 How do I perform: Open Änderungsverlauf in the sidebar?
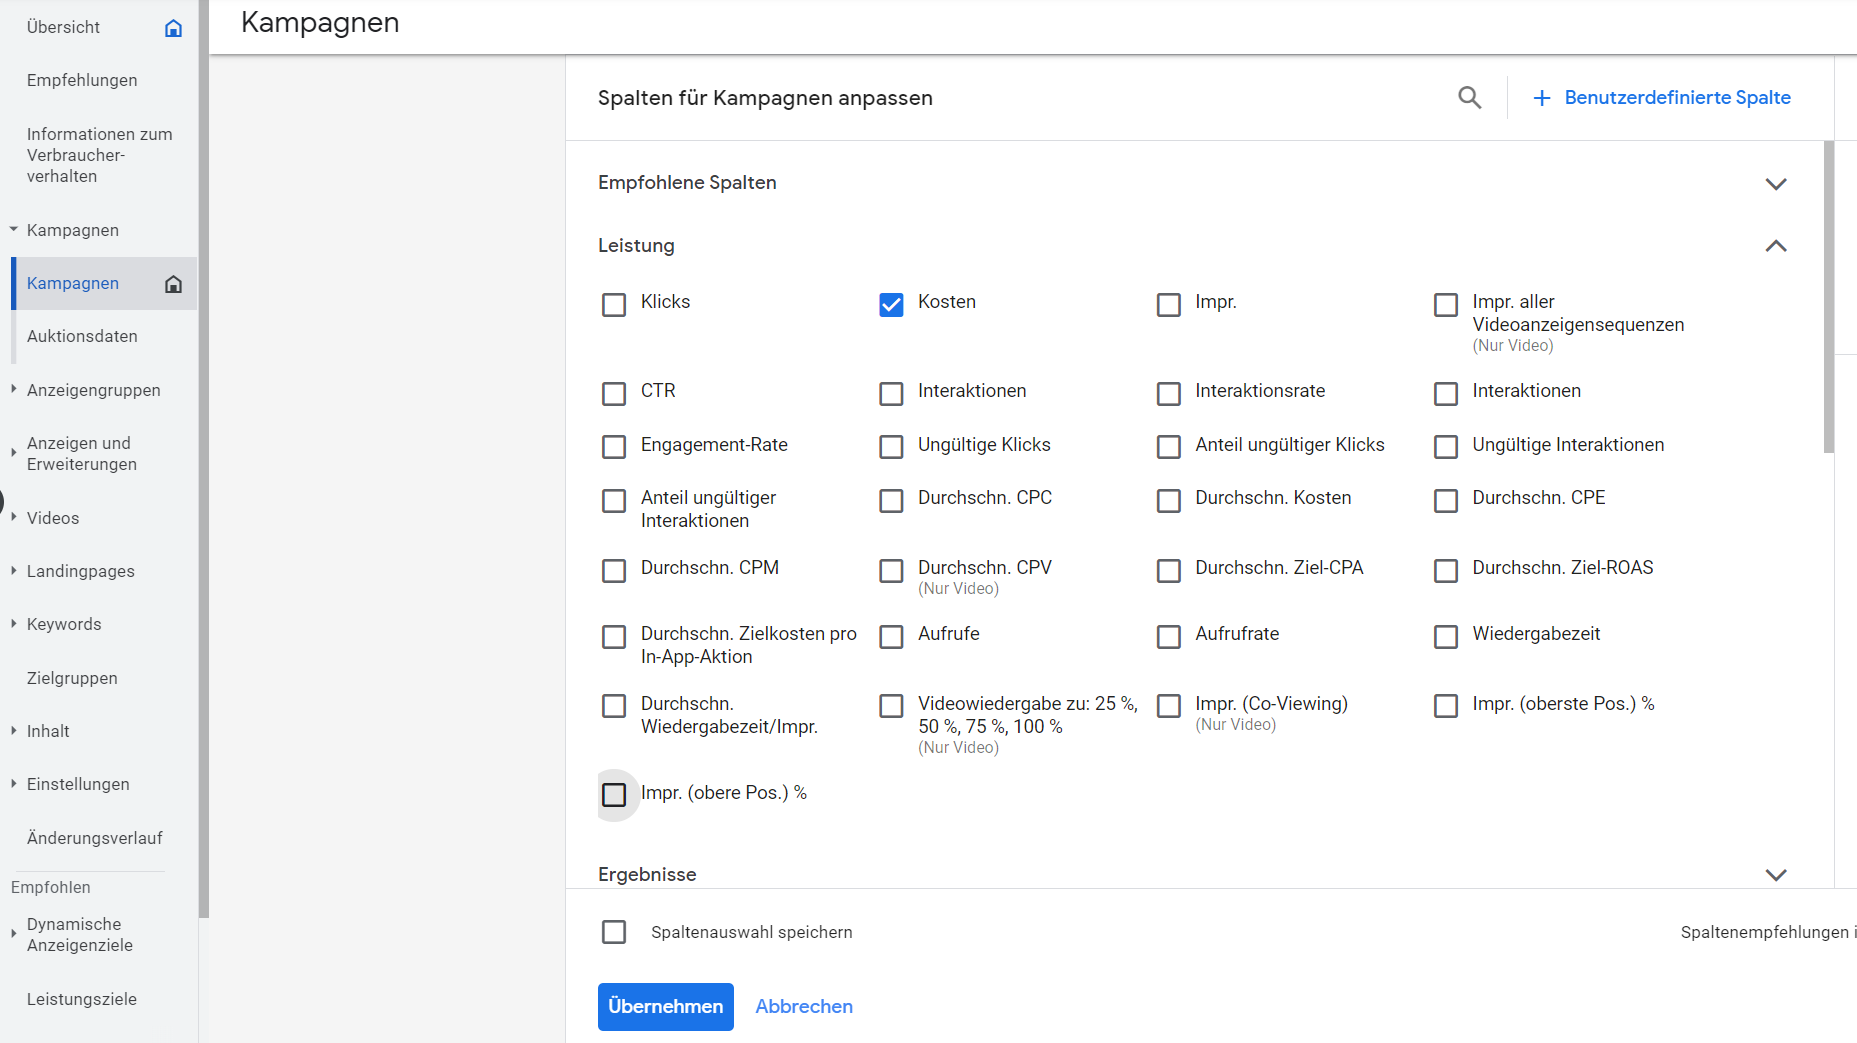coord(95,838)
